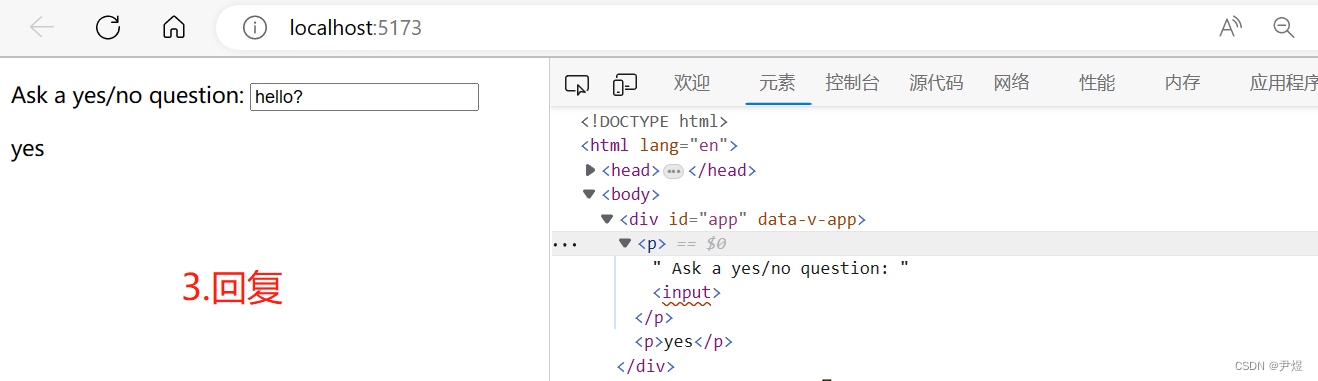
Task: Toggle device emulation toolbar icon
Action: [x=625, y=84]
